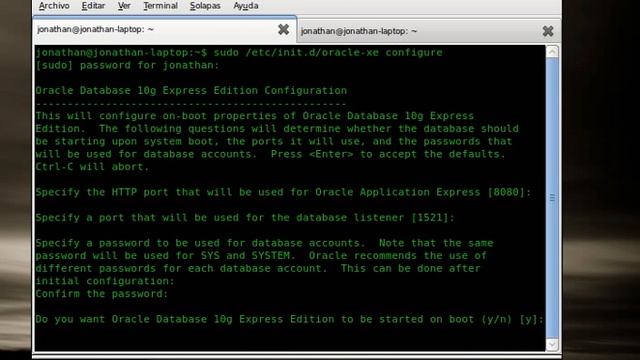Click the vertical scrollbar thumb

552,198
